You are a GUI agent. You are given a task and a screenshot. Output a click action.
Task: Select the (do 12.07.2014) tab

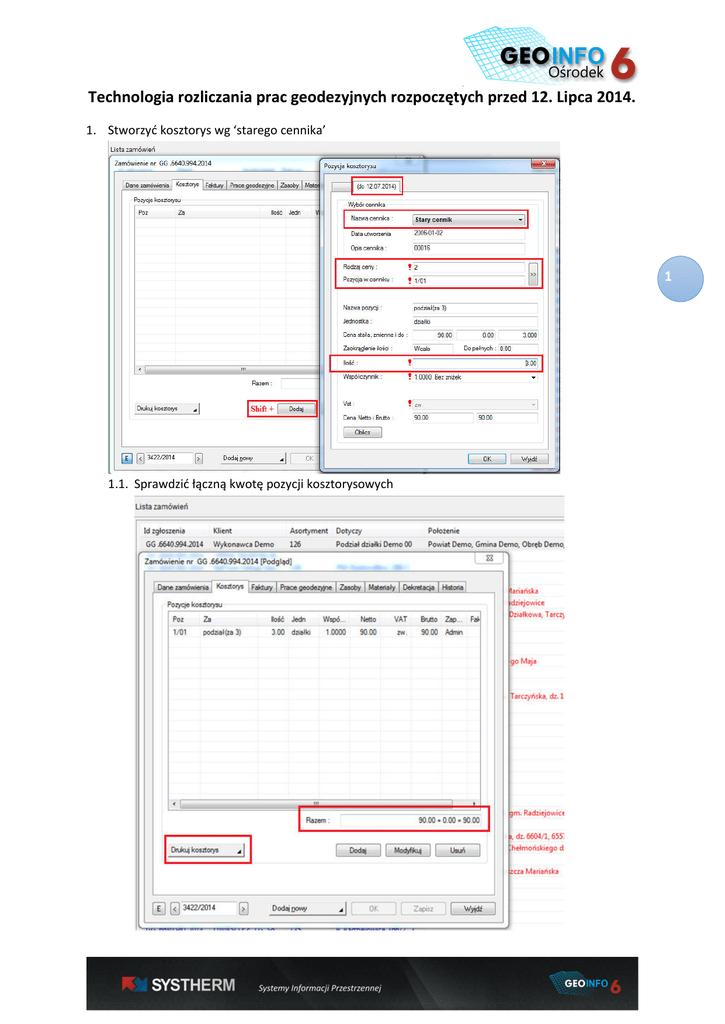[376, 186]
